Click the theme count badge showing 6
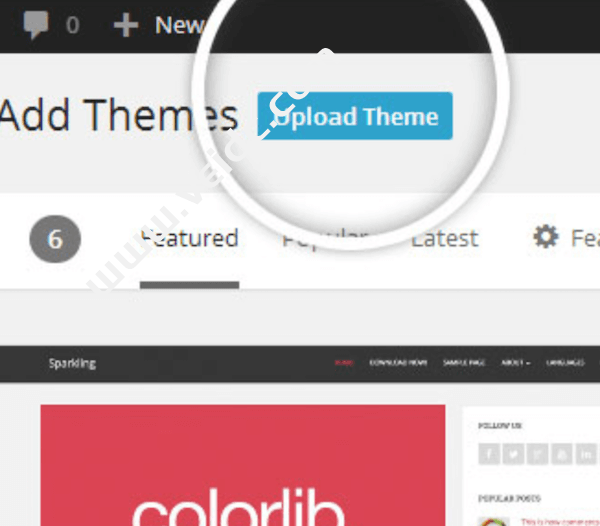Viewport: 600px width, 526px height. (x=55, y=239)
